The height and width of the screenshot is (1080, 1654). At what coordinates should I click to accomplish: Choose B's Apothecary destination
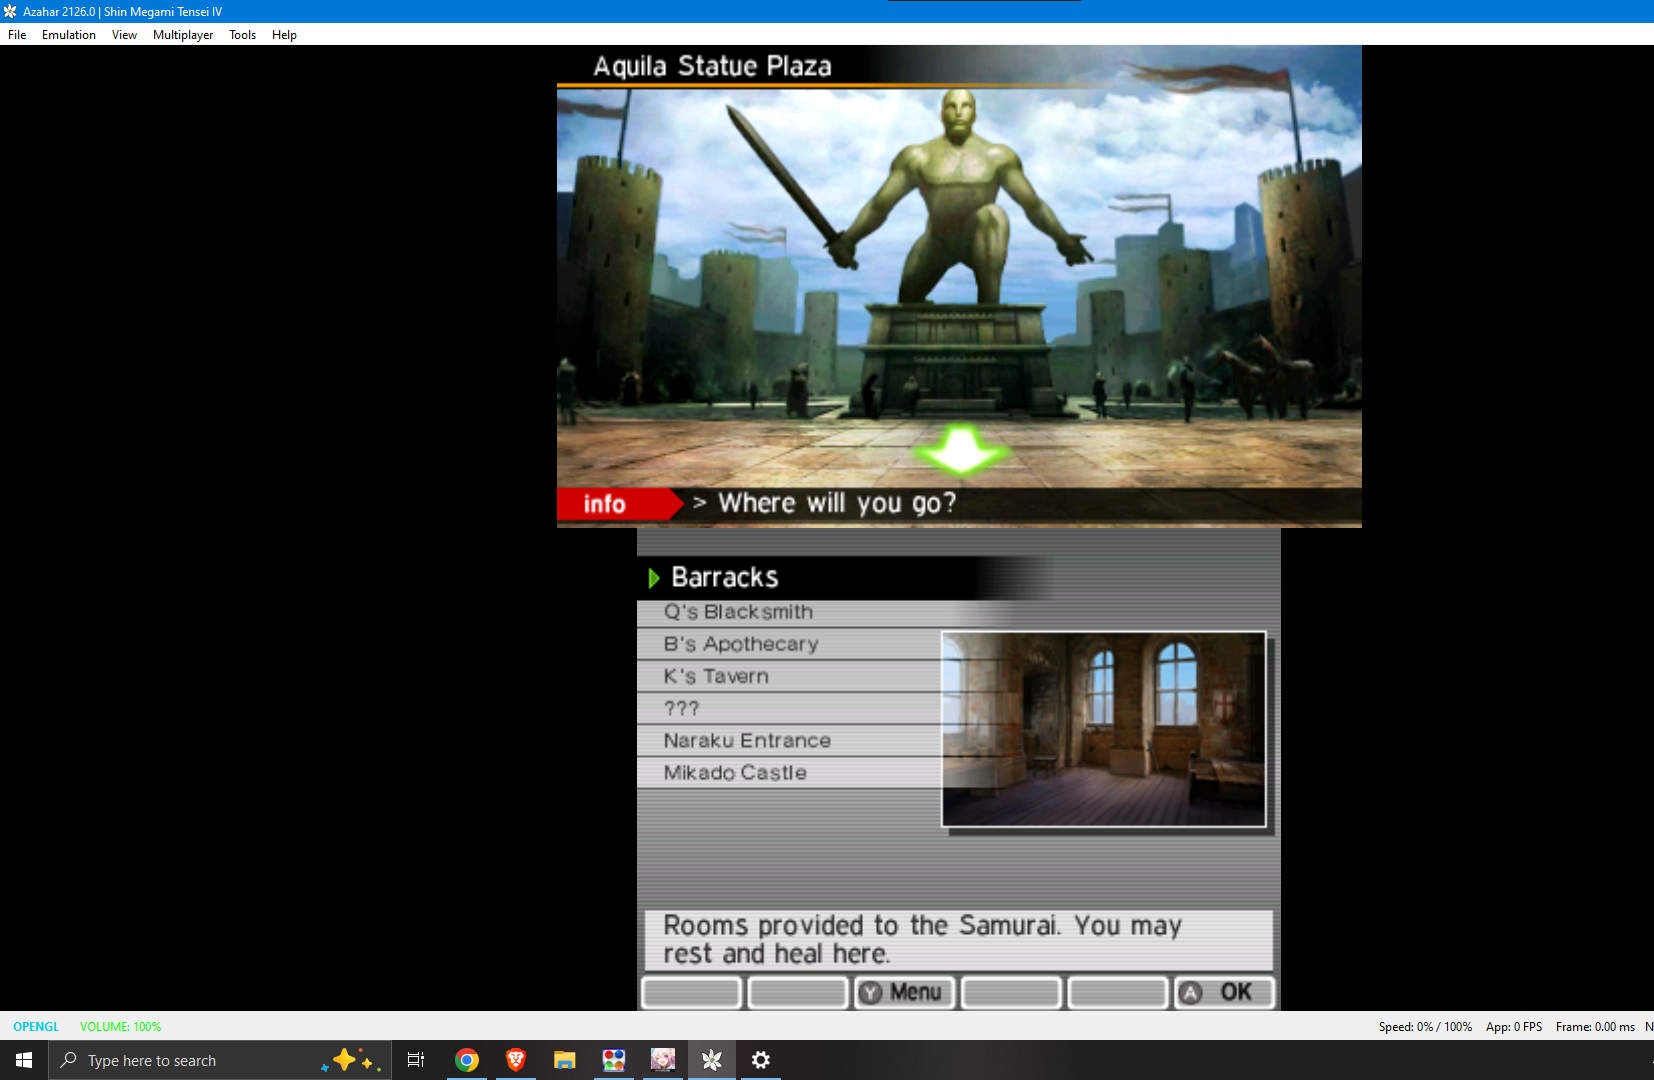click(789, 644)
